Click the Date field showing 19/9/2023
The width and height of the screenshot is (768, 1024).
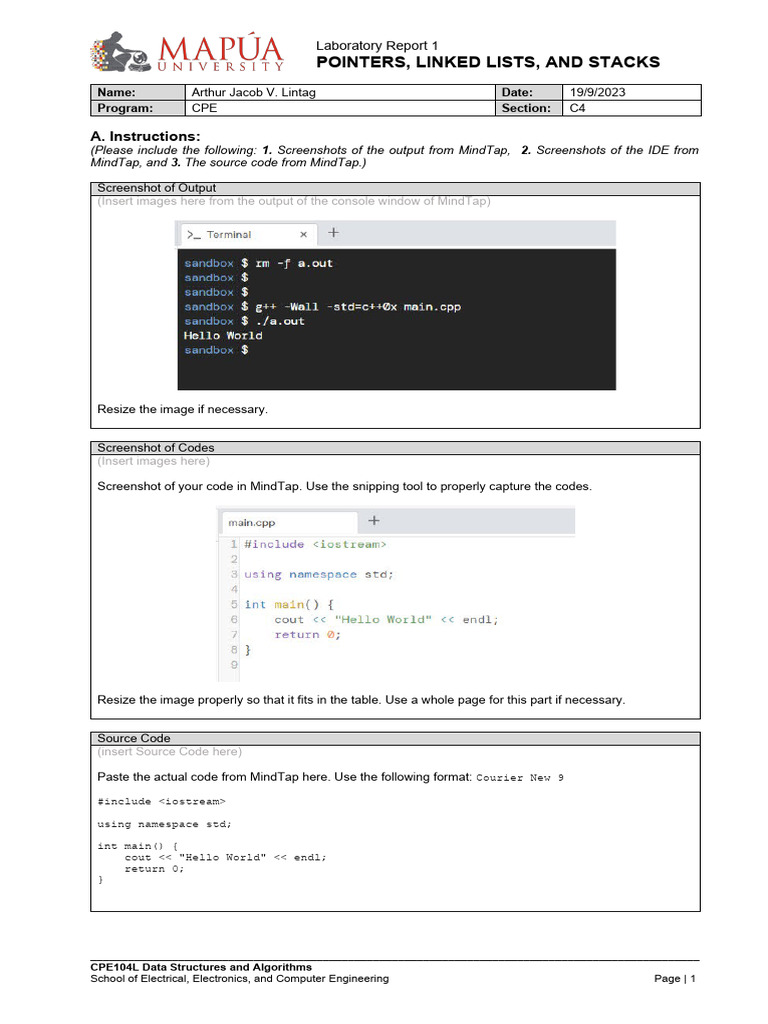click(x=631, y=92)
